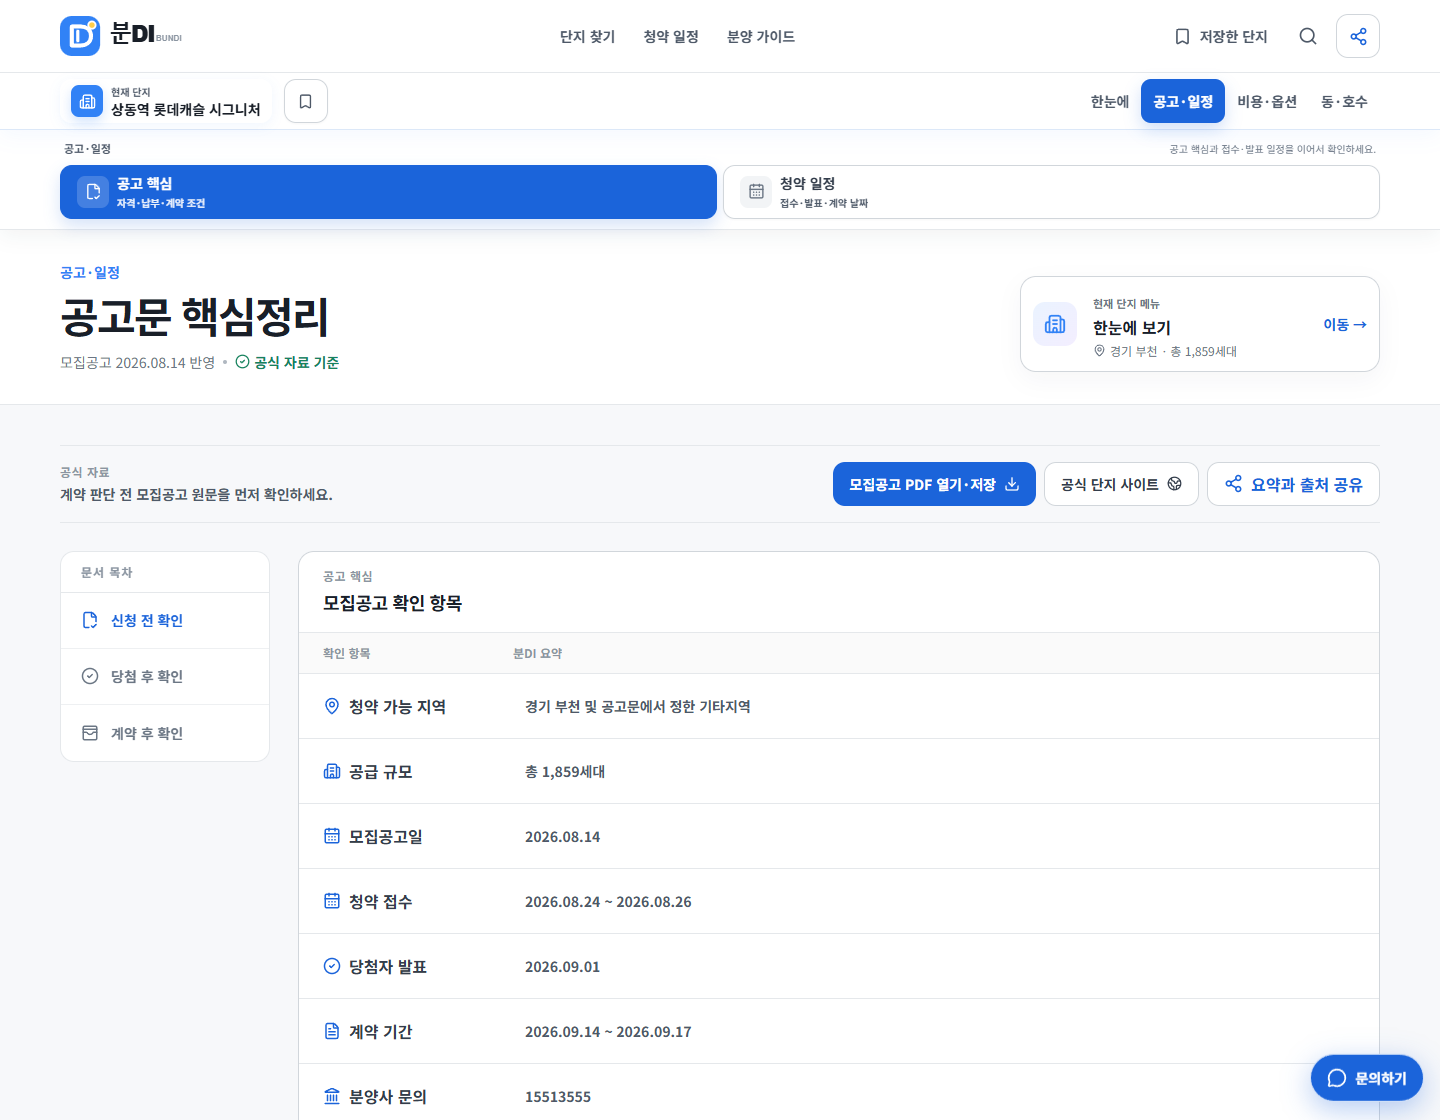Switch to the 비용·옵션 tab
This screenshot has height=1120, width=1440.
[x=1267, y=101]
